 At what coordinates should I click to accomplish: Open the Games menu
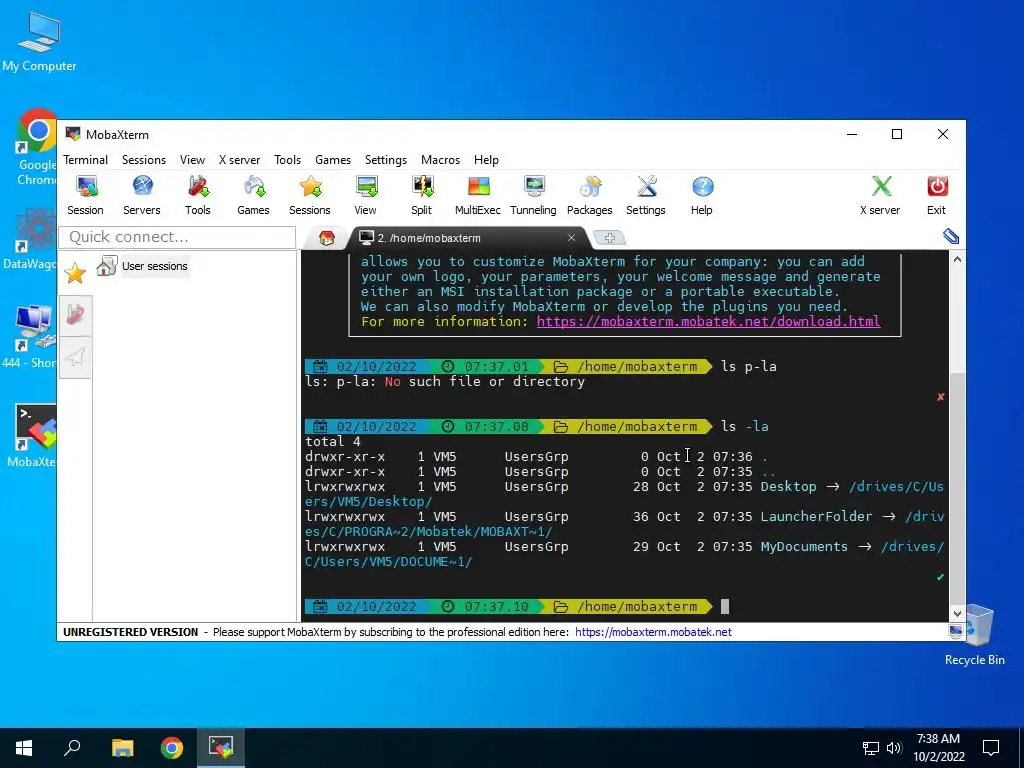[x=333, y=160]
